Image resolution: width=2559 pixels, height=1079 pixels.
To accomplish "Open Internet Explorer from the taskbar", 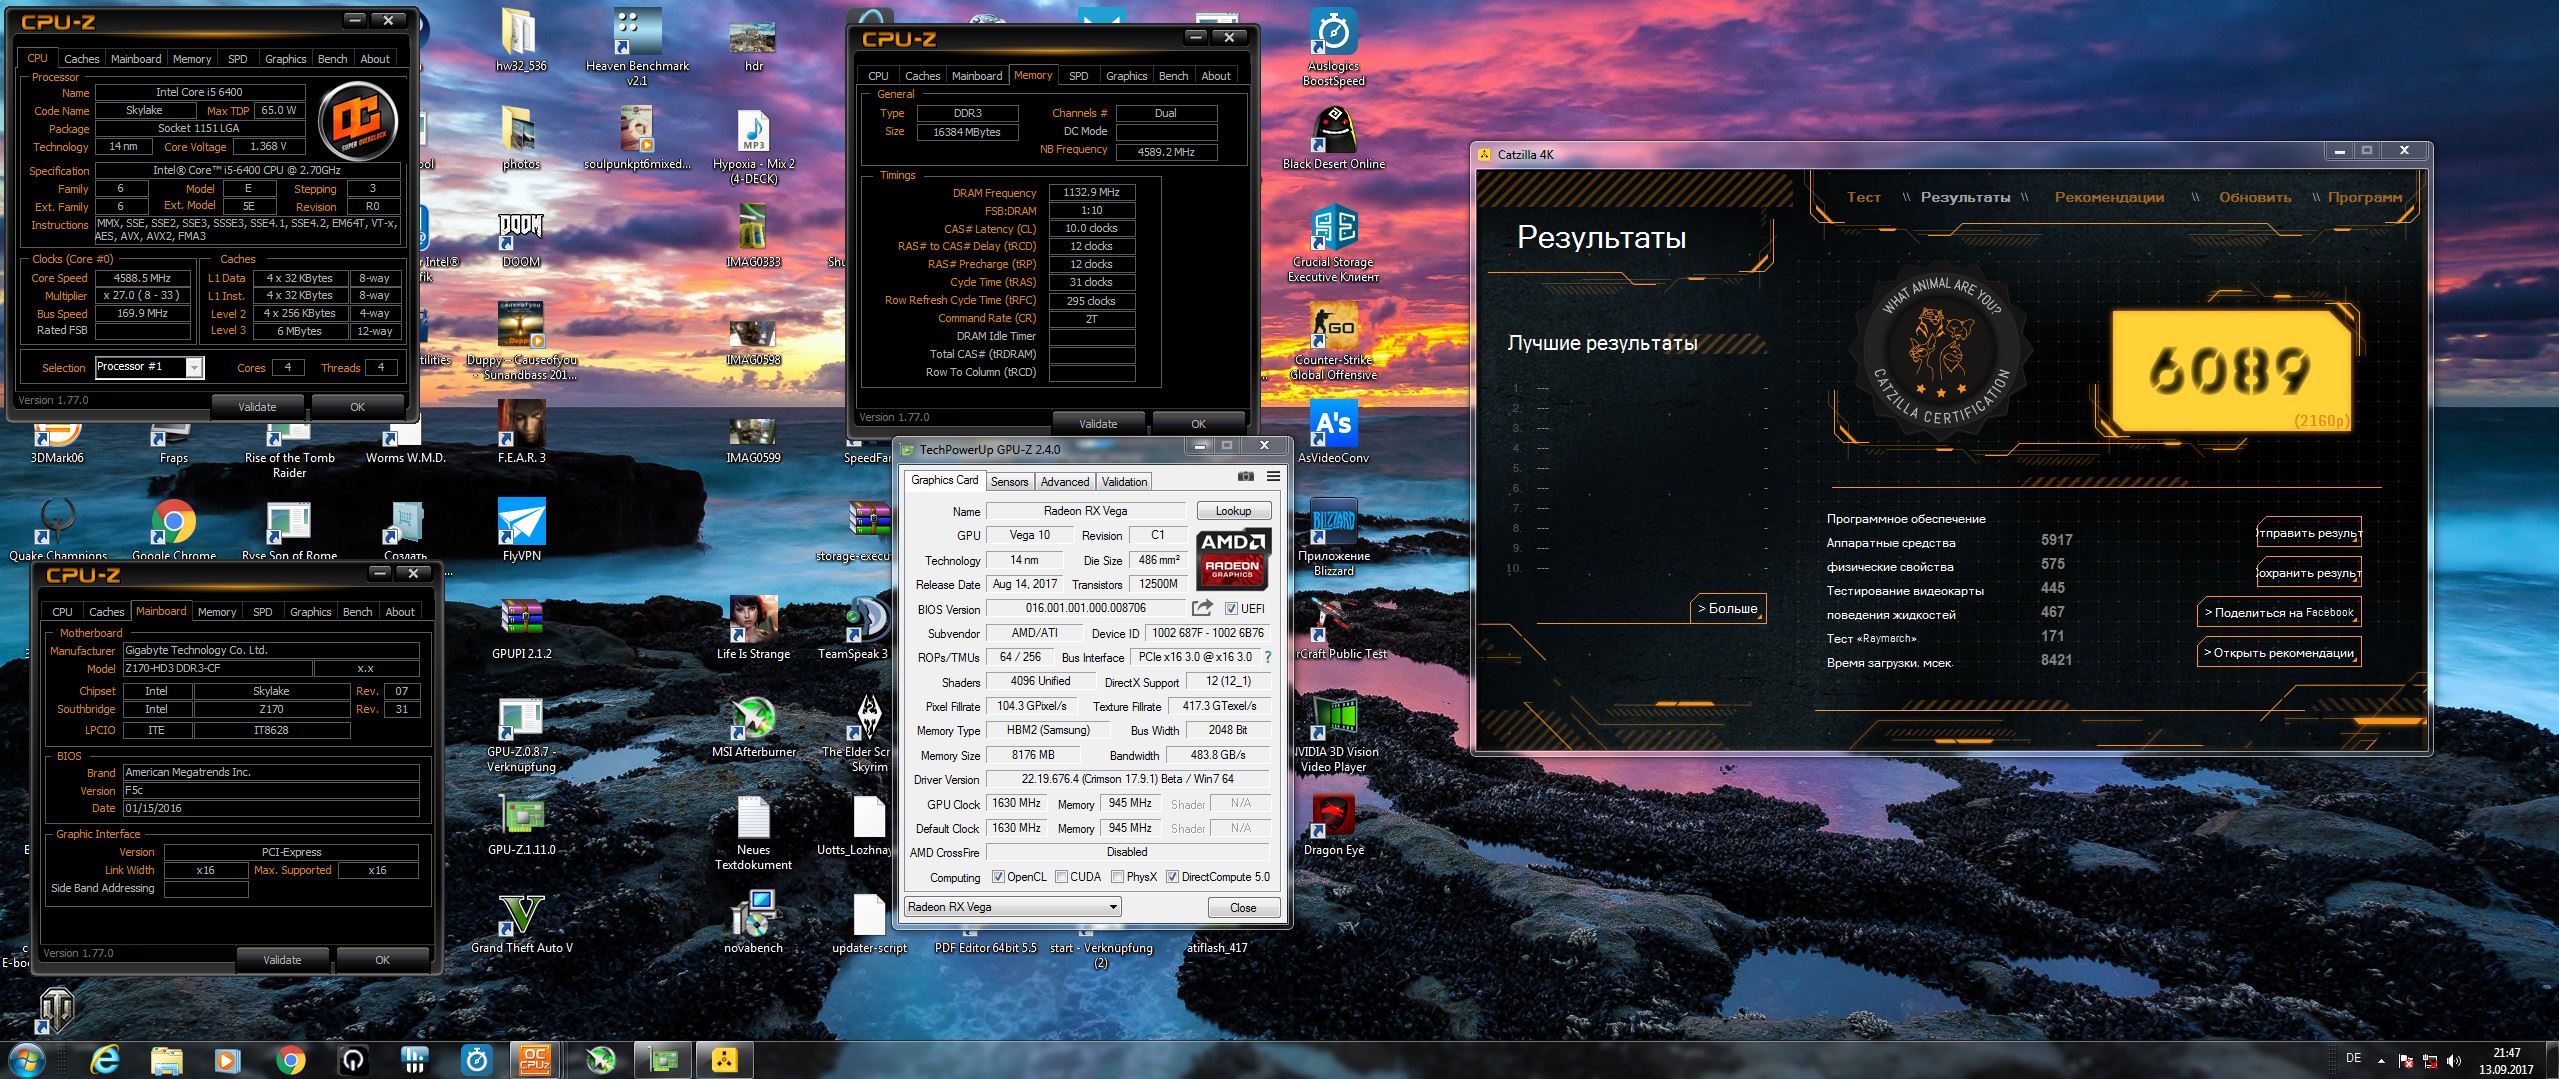I will (x=104, y=1059).
